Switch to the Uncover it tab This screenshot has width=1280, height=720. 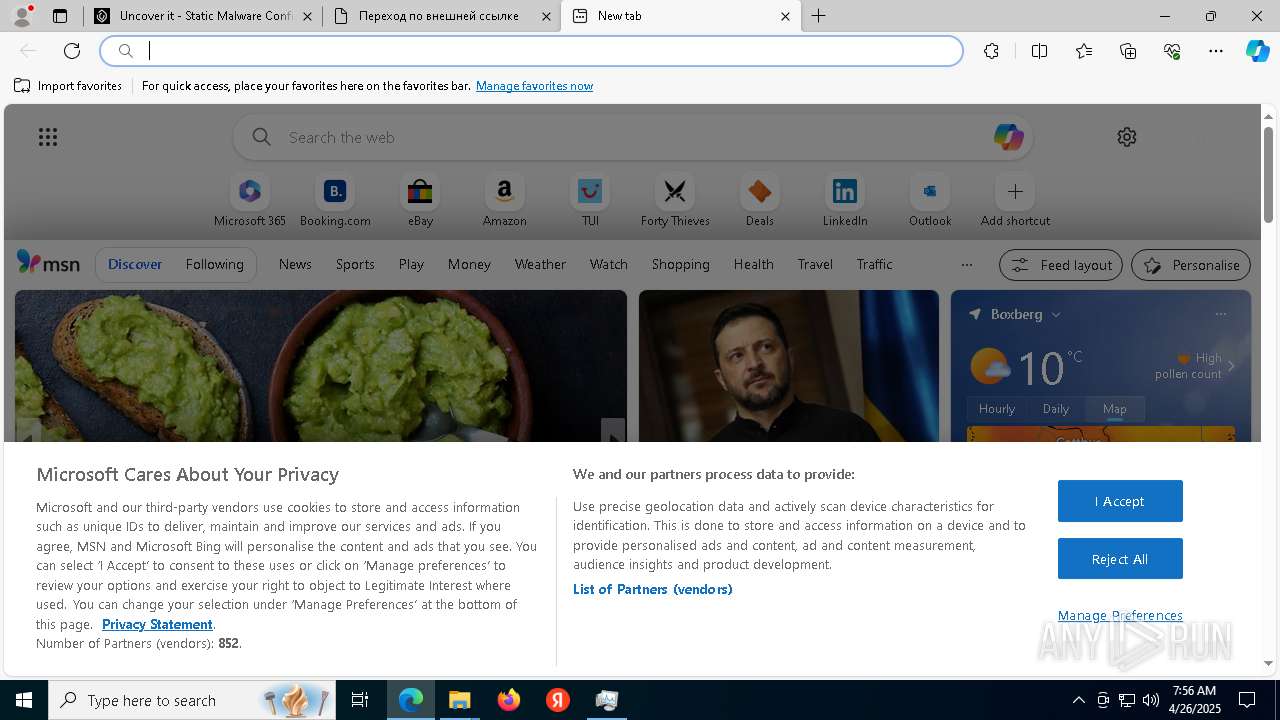coord(203,16)
